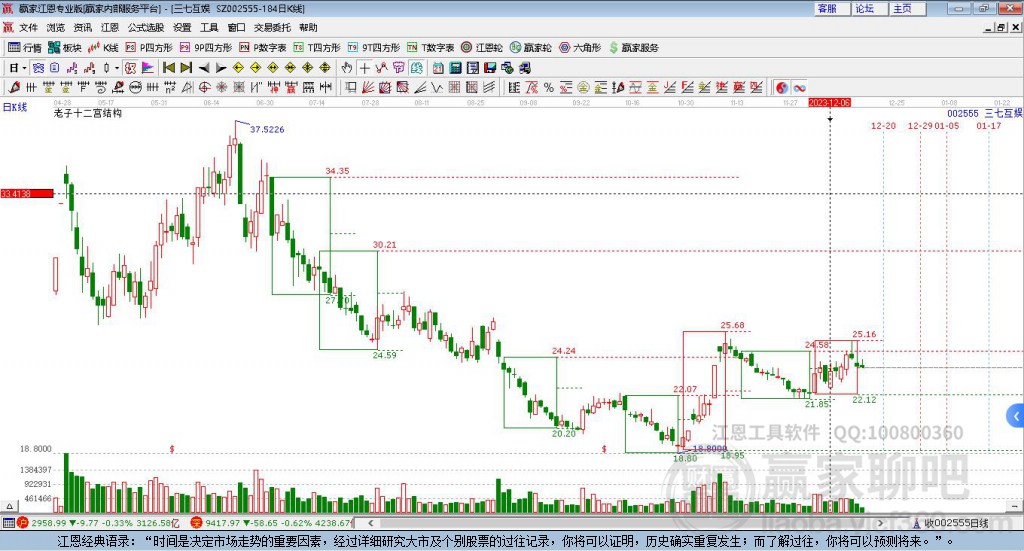Restore inner document window button

(1001, 27)
